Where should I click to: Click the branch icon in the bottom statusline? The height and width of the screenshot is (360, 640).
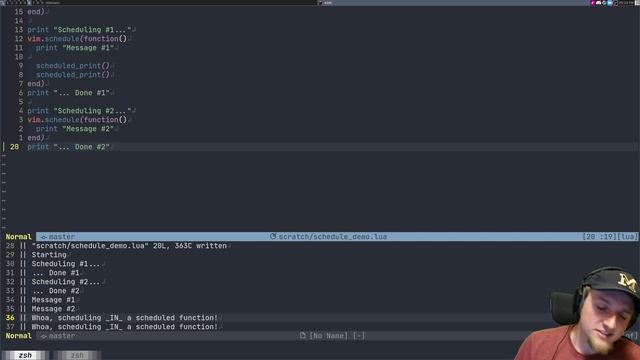point(43,336)
